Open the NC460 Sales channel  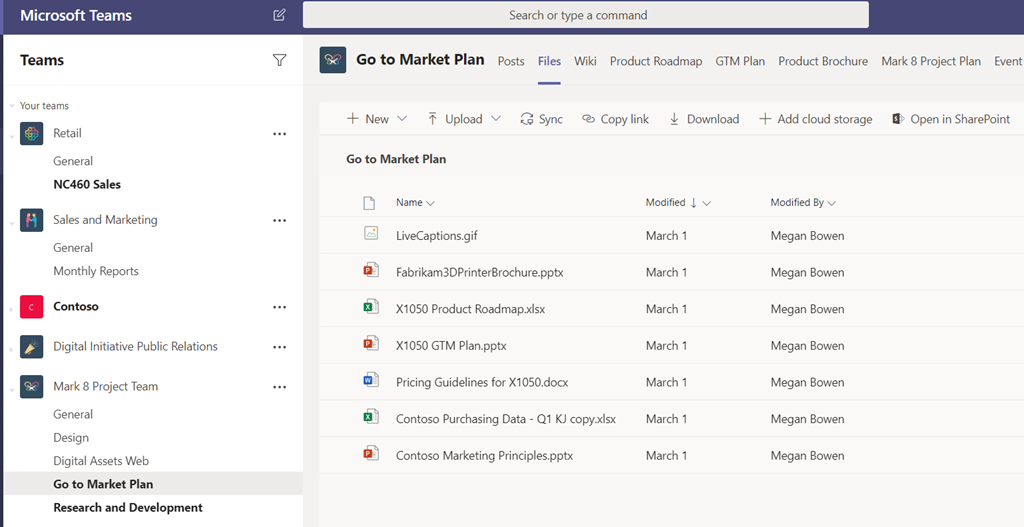pos(87,184)
